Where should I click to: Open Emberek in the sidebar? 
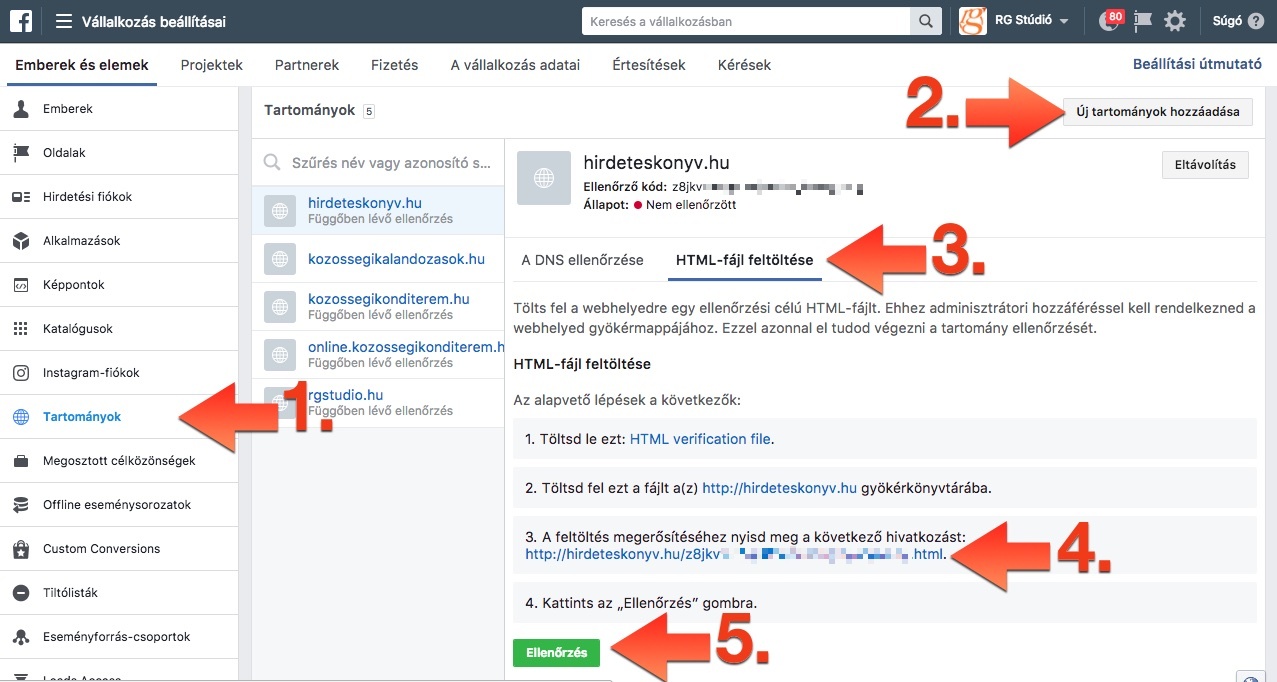pyautogui.click(x=119, y=109)
